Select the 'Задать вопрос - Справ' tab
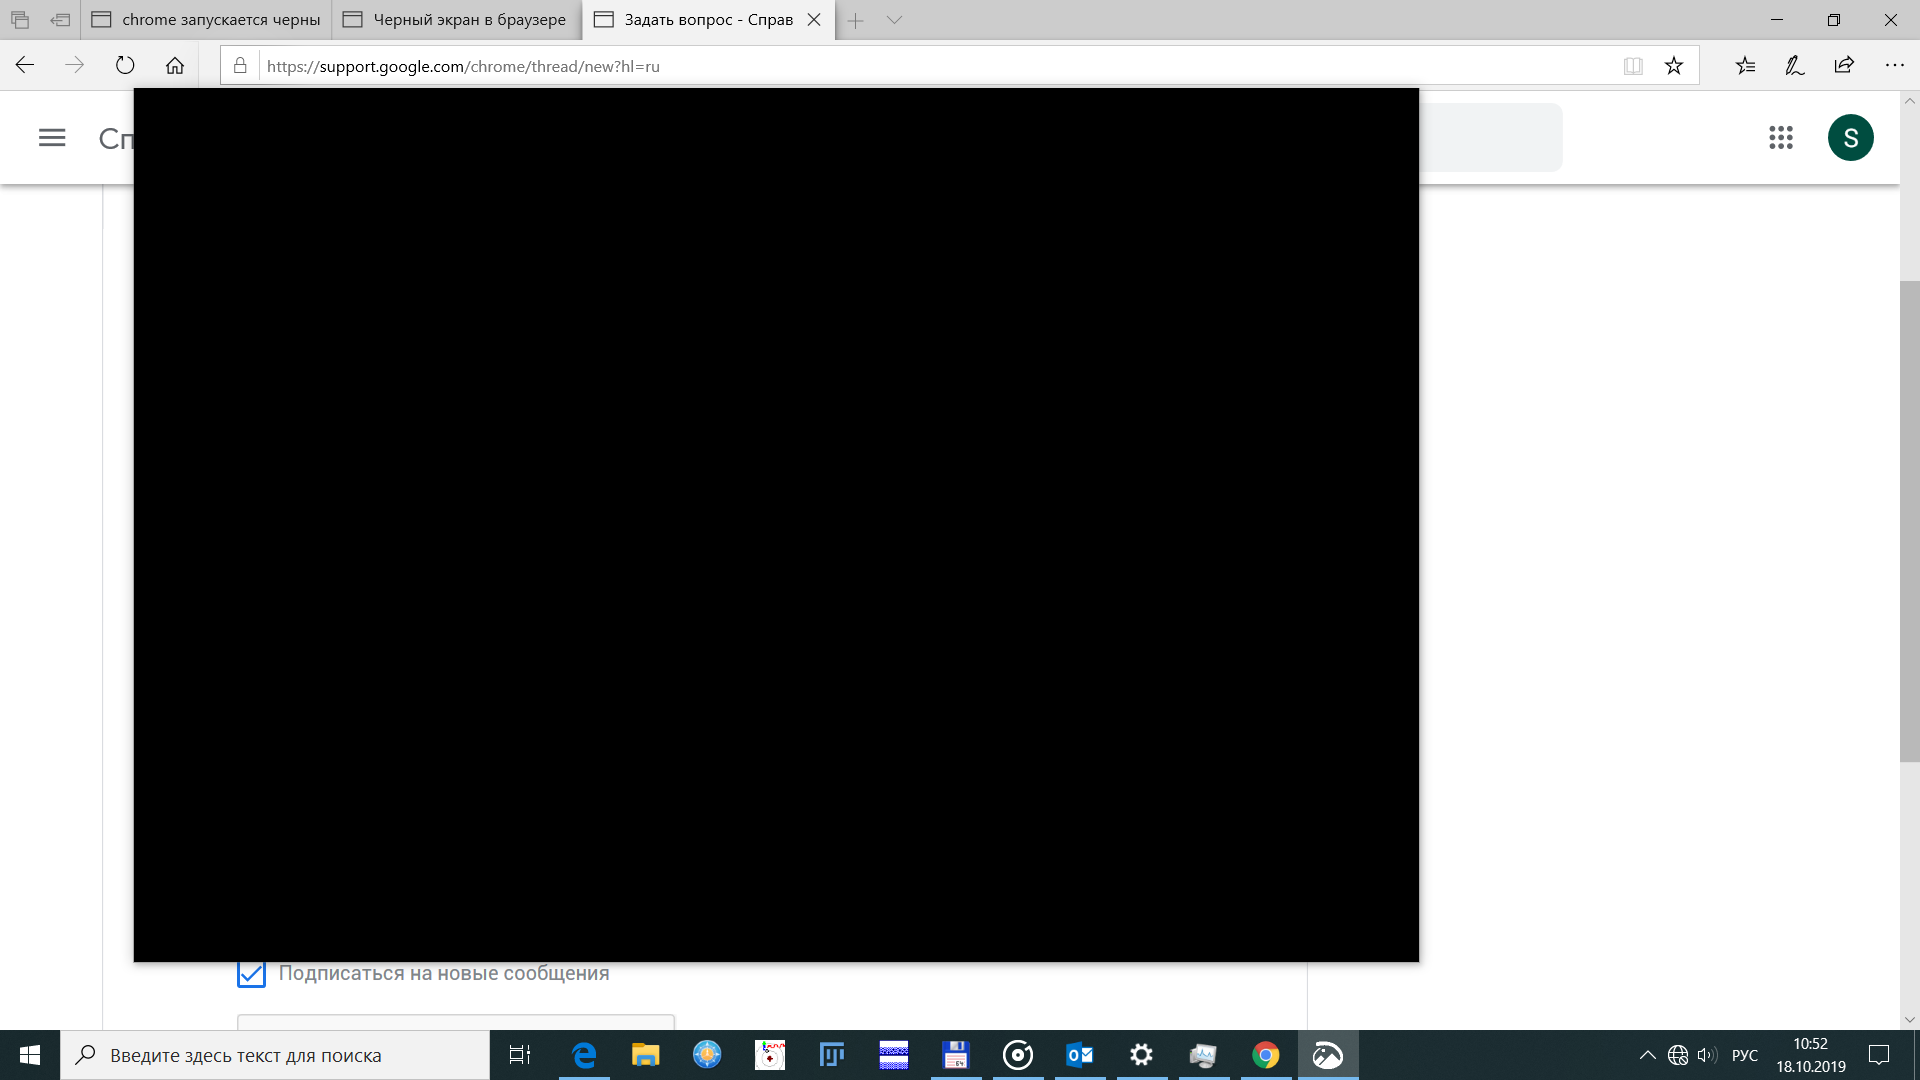Screen dimensions: 1920x1080 coord(708,20)
